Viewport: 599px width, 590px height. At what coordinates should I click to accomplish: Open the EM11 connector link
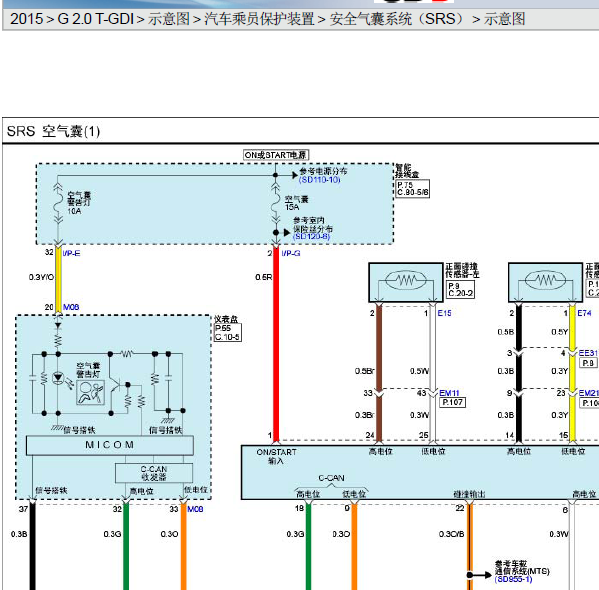(449, 393)
